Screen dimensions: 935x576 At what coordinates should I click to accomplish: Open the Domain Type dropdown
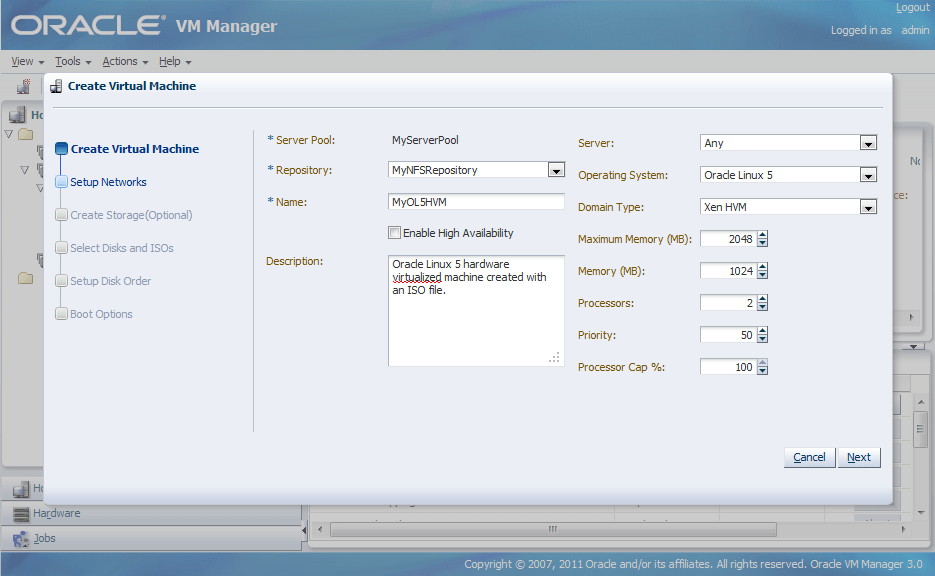pyautogui.click(x=868, y=207)
